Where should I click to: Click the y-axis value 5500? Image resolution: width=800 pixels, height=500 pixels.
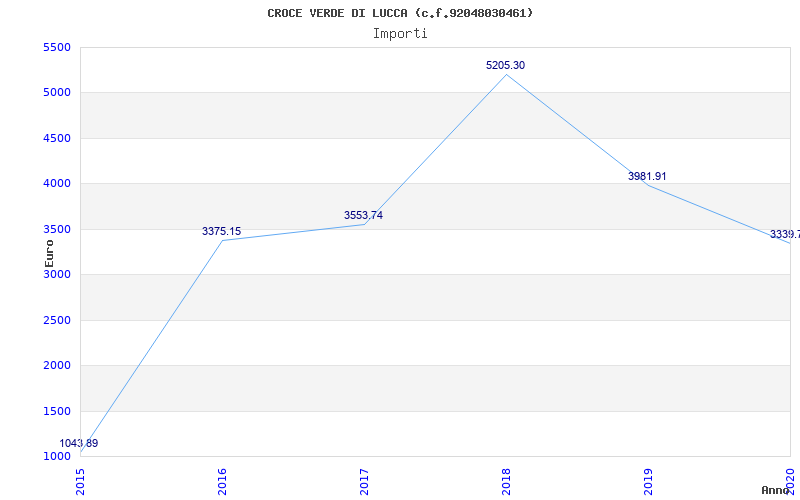tap(57, 47)
